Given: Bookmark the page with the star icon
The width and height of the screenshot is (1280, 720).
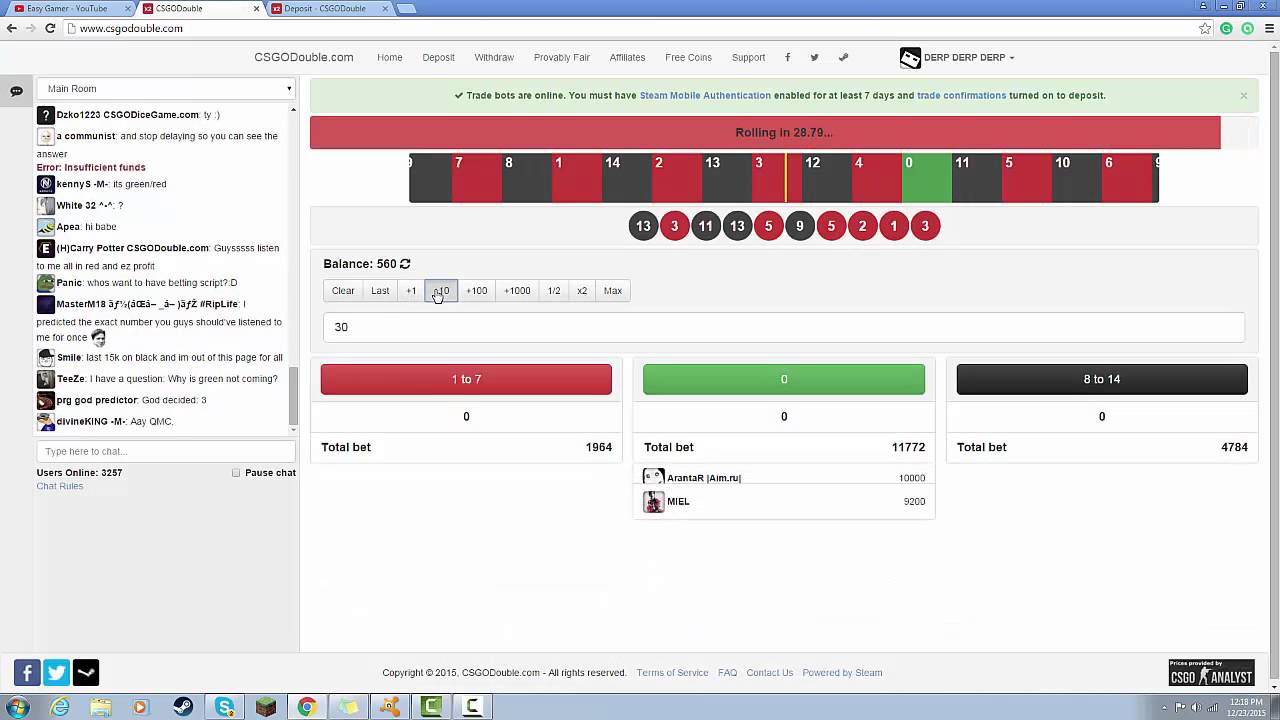Looking at the screenshot, I should (x=1205, y=28).
